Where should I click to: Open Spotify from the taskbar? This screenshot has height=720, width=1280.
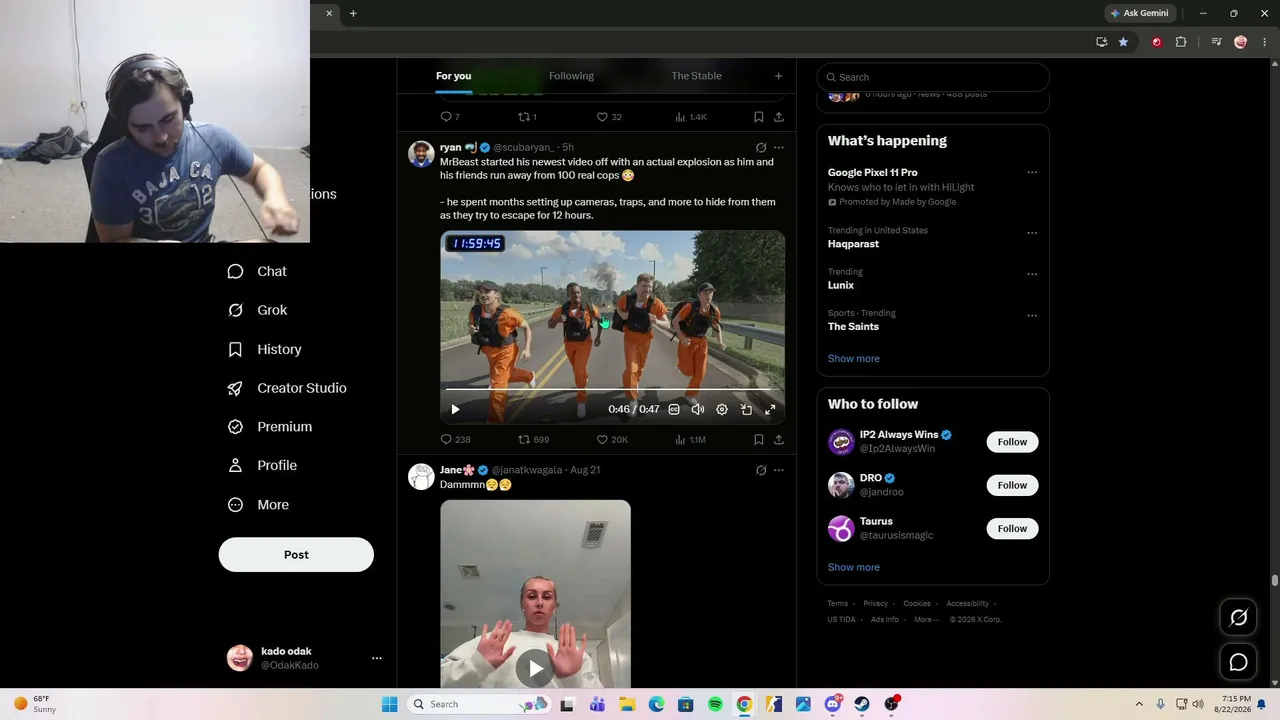[715, 704]
